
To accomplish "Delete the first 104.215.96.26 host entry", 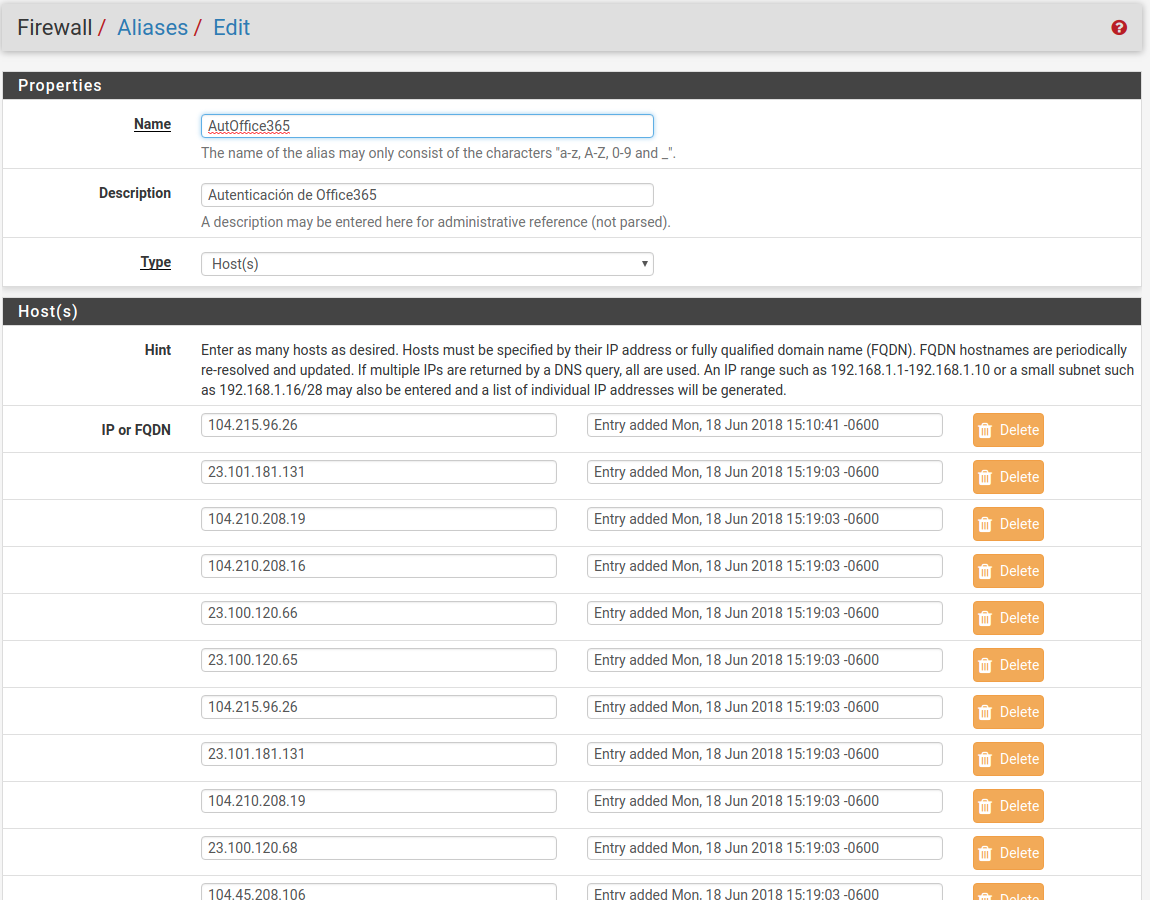I will pyautogui.click(x=1008, y=430).
